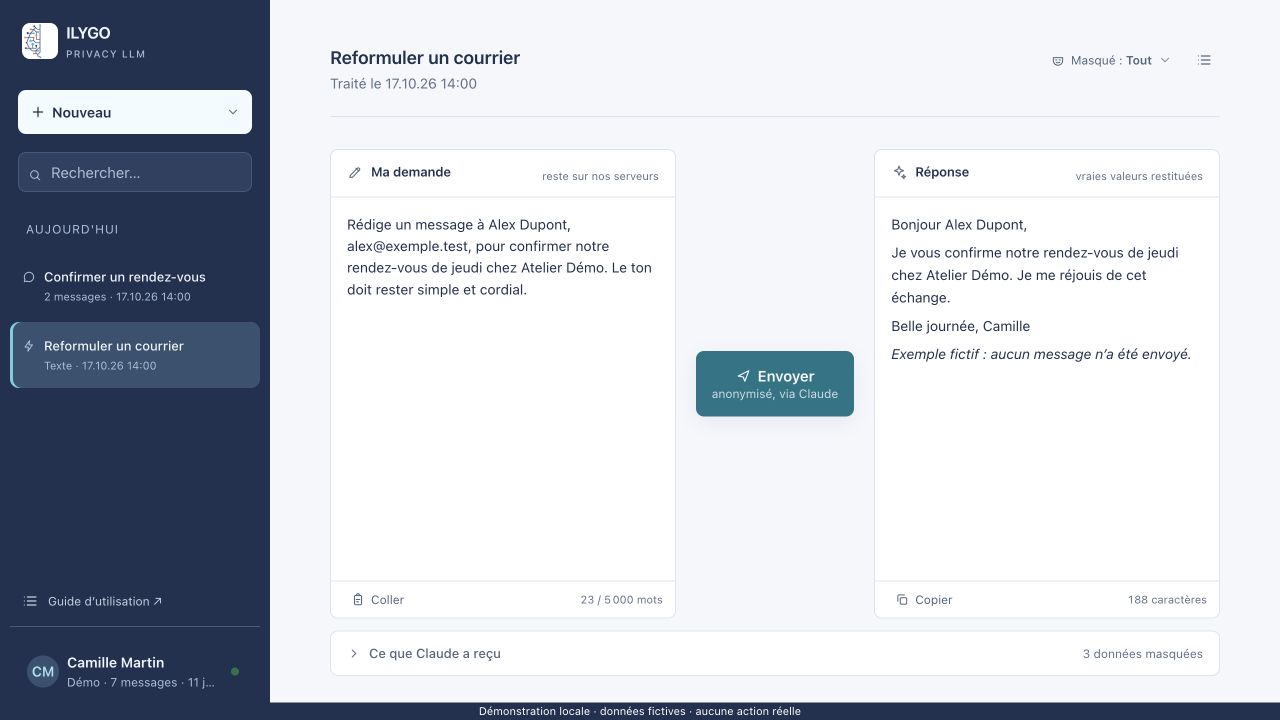
Task: Click the mask icon beside Masqué
Action: coord(1058,61)
